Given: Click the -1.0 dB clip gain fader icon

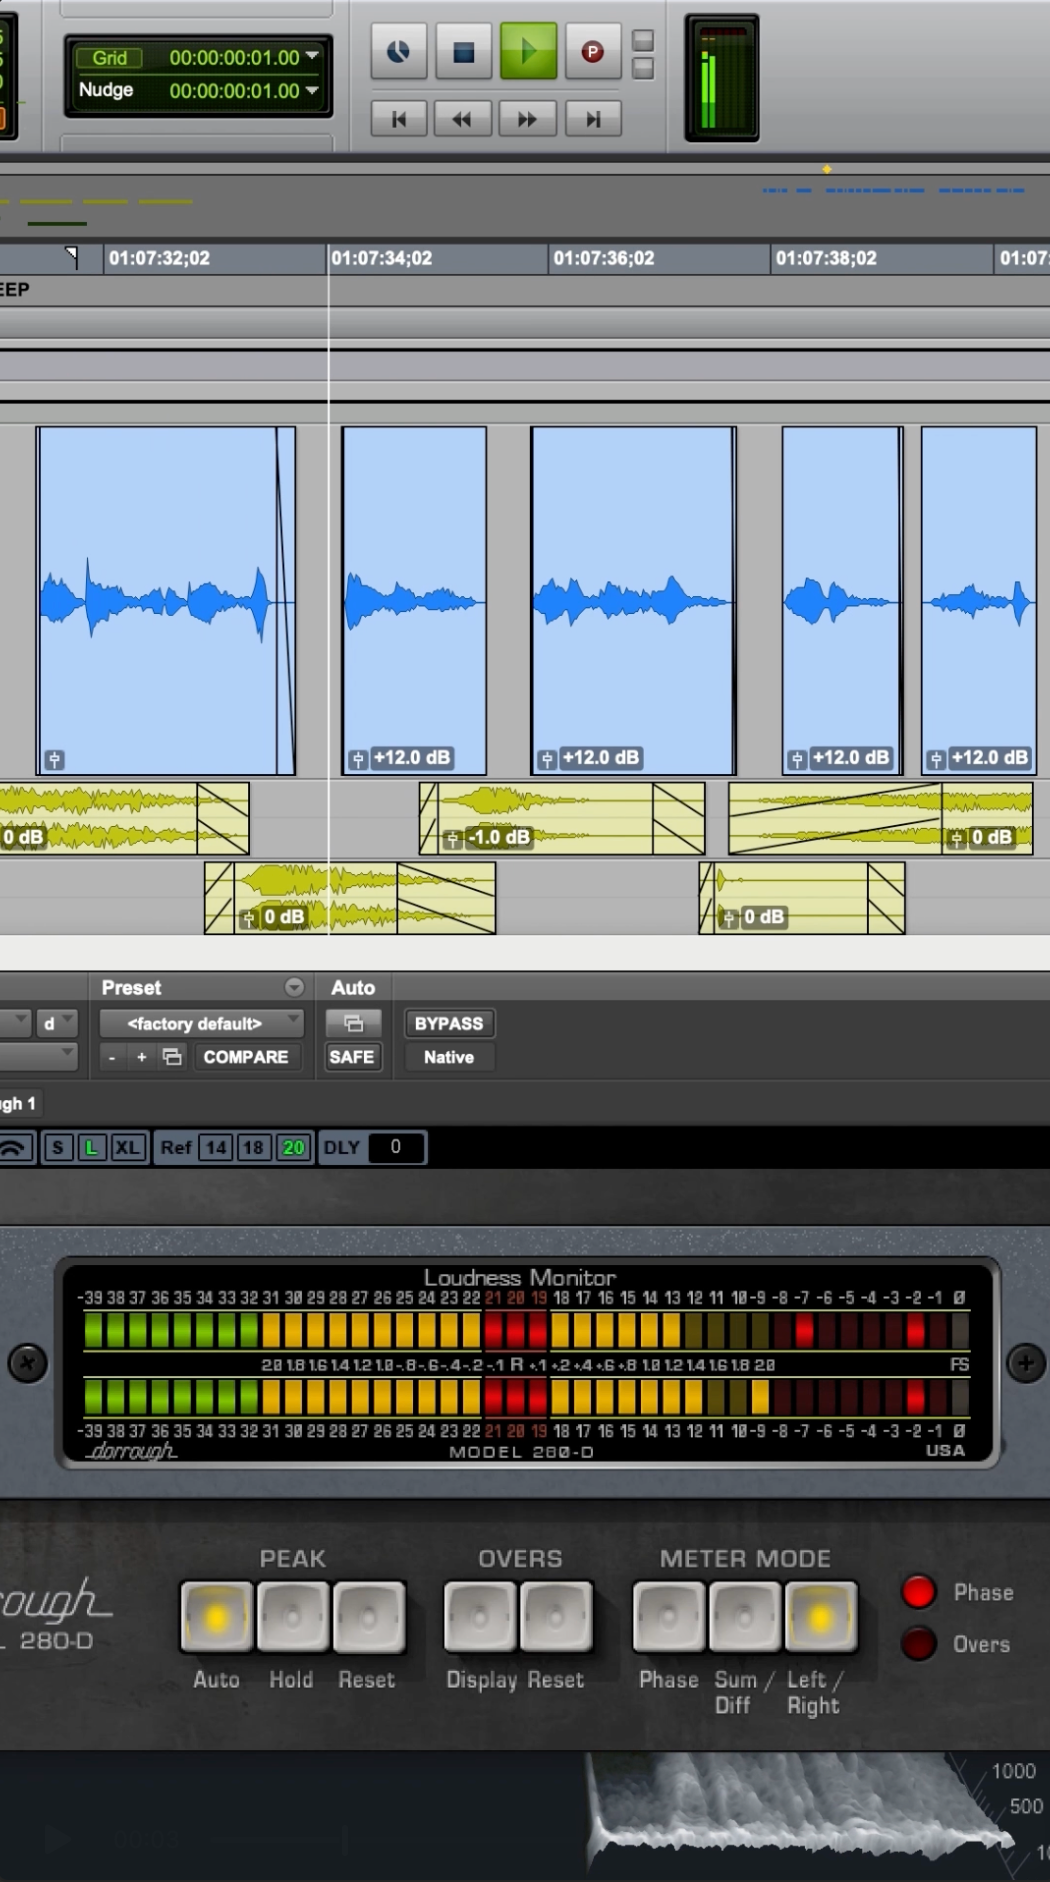Looking at the screenshot, I should pos(453,838).
